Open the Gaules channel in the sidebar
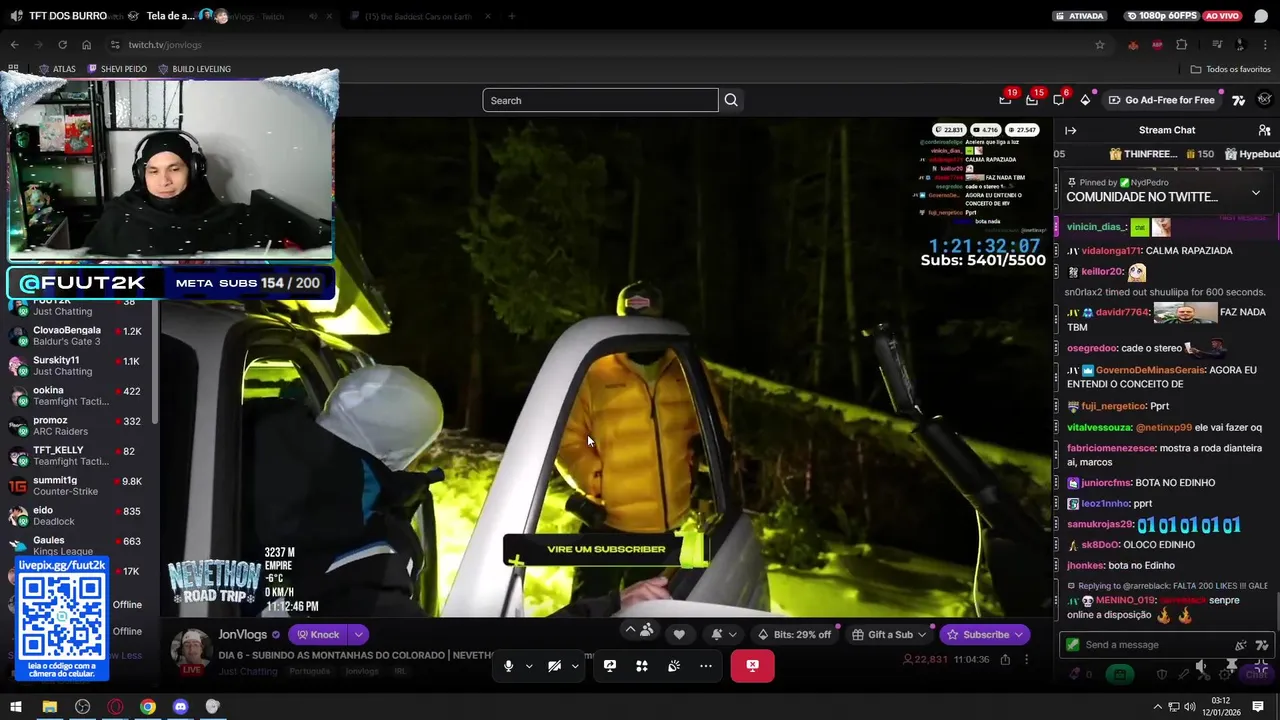Viewport: 1280px width, 720px height. (x=80, y=545)
